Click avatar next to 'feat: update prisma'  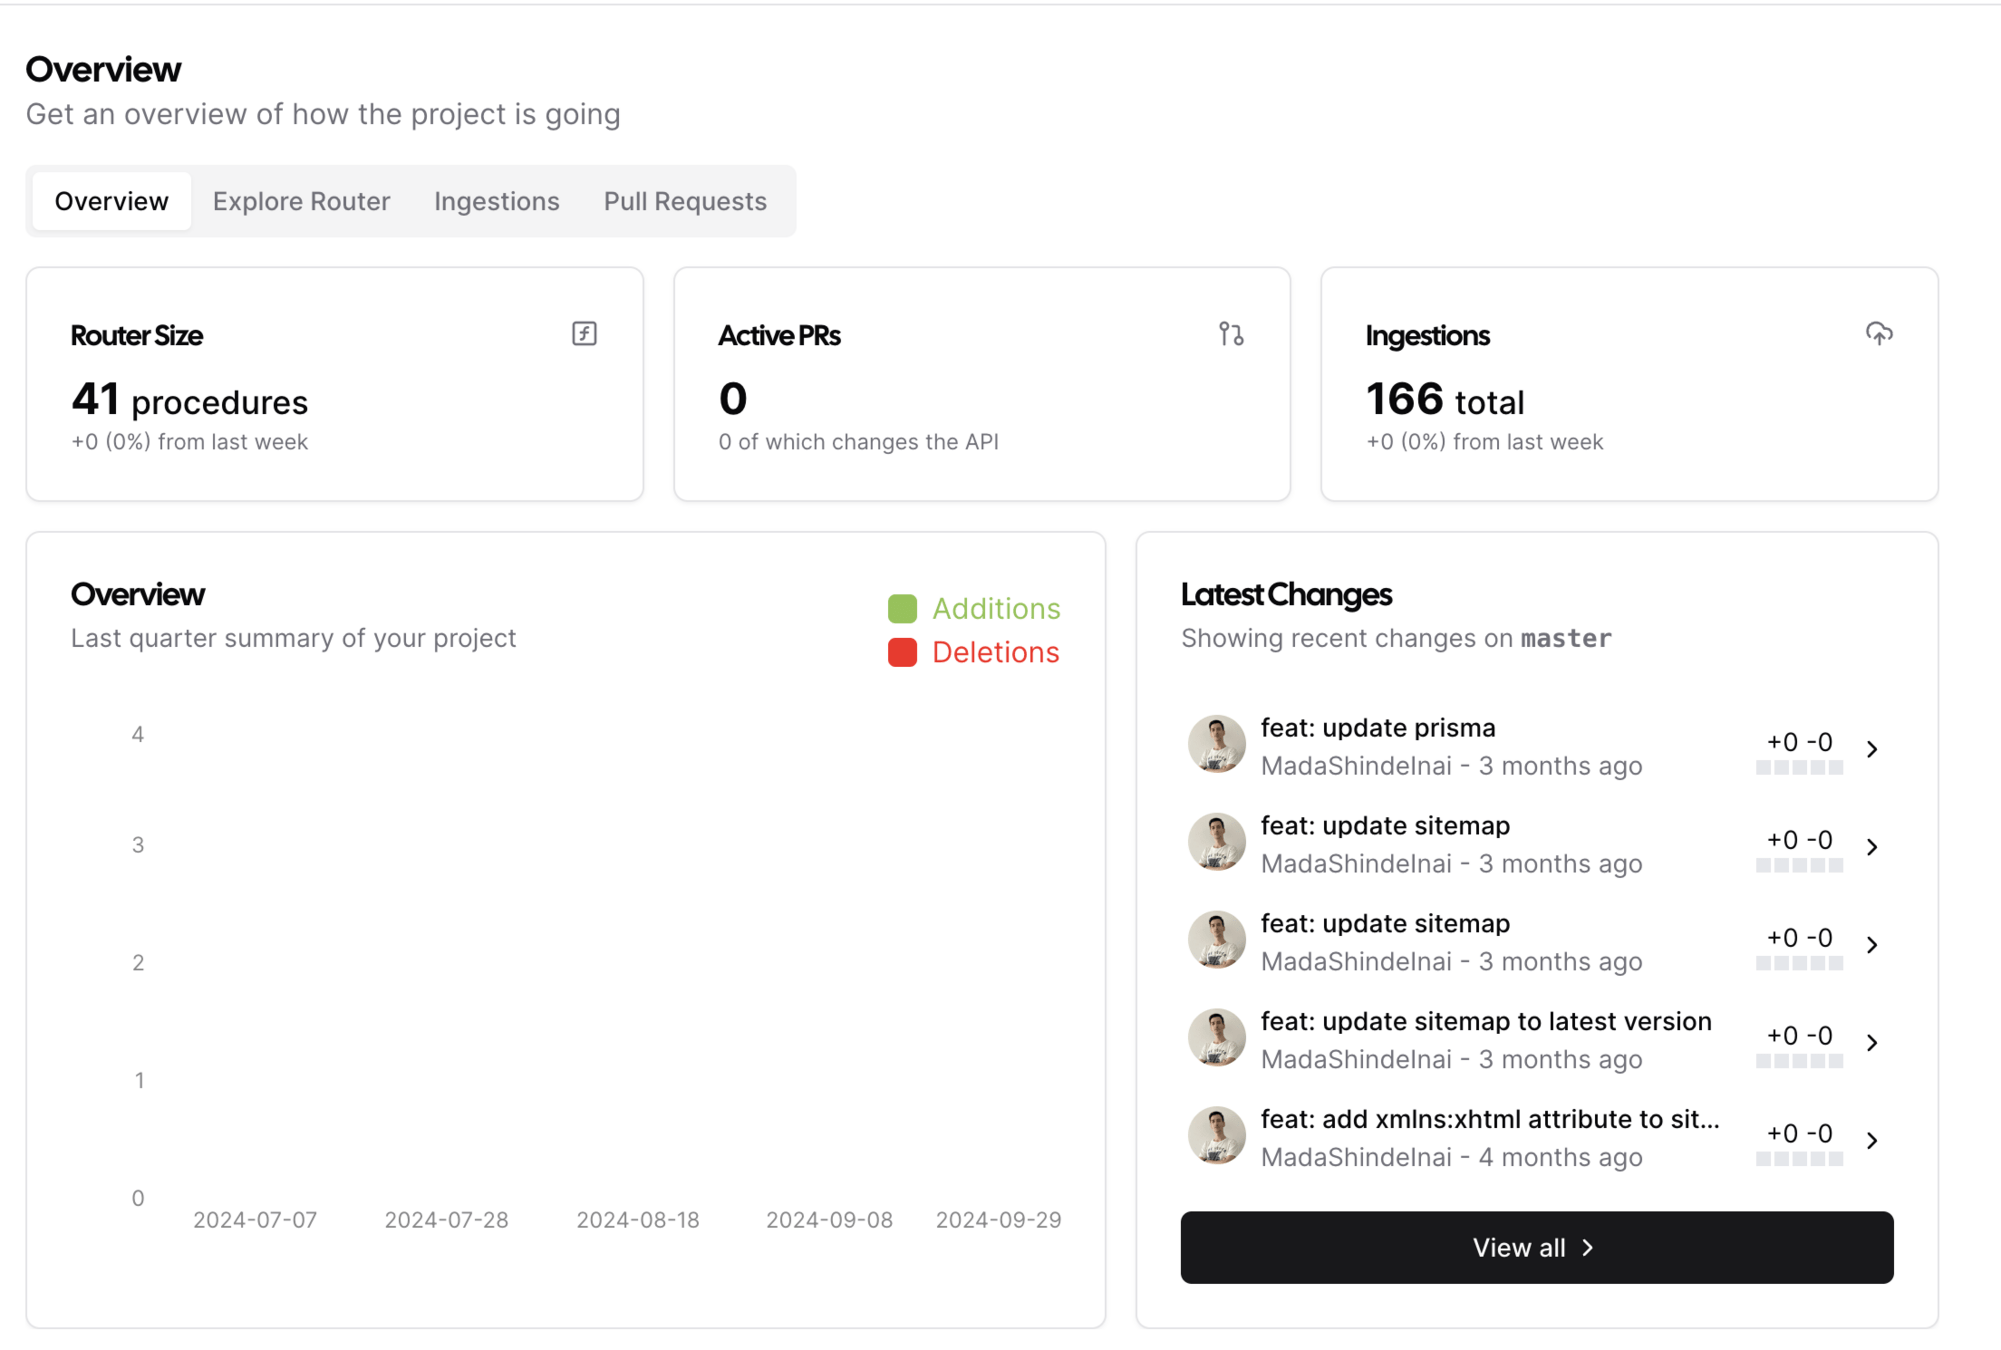coord(1216,745)
